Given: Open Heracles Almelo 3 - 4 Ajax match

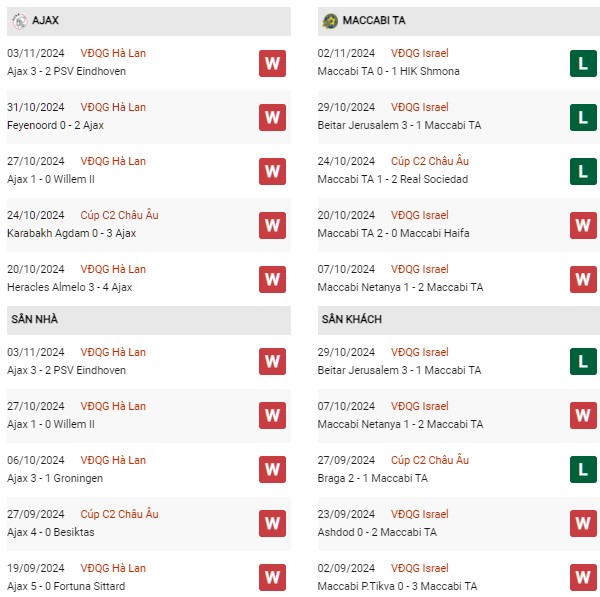Looking at the screenshot, I should (x=70, y=287).
